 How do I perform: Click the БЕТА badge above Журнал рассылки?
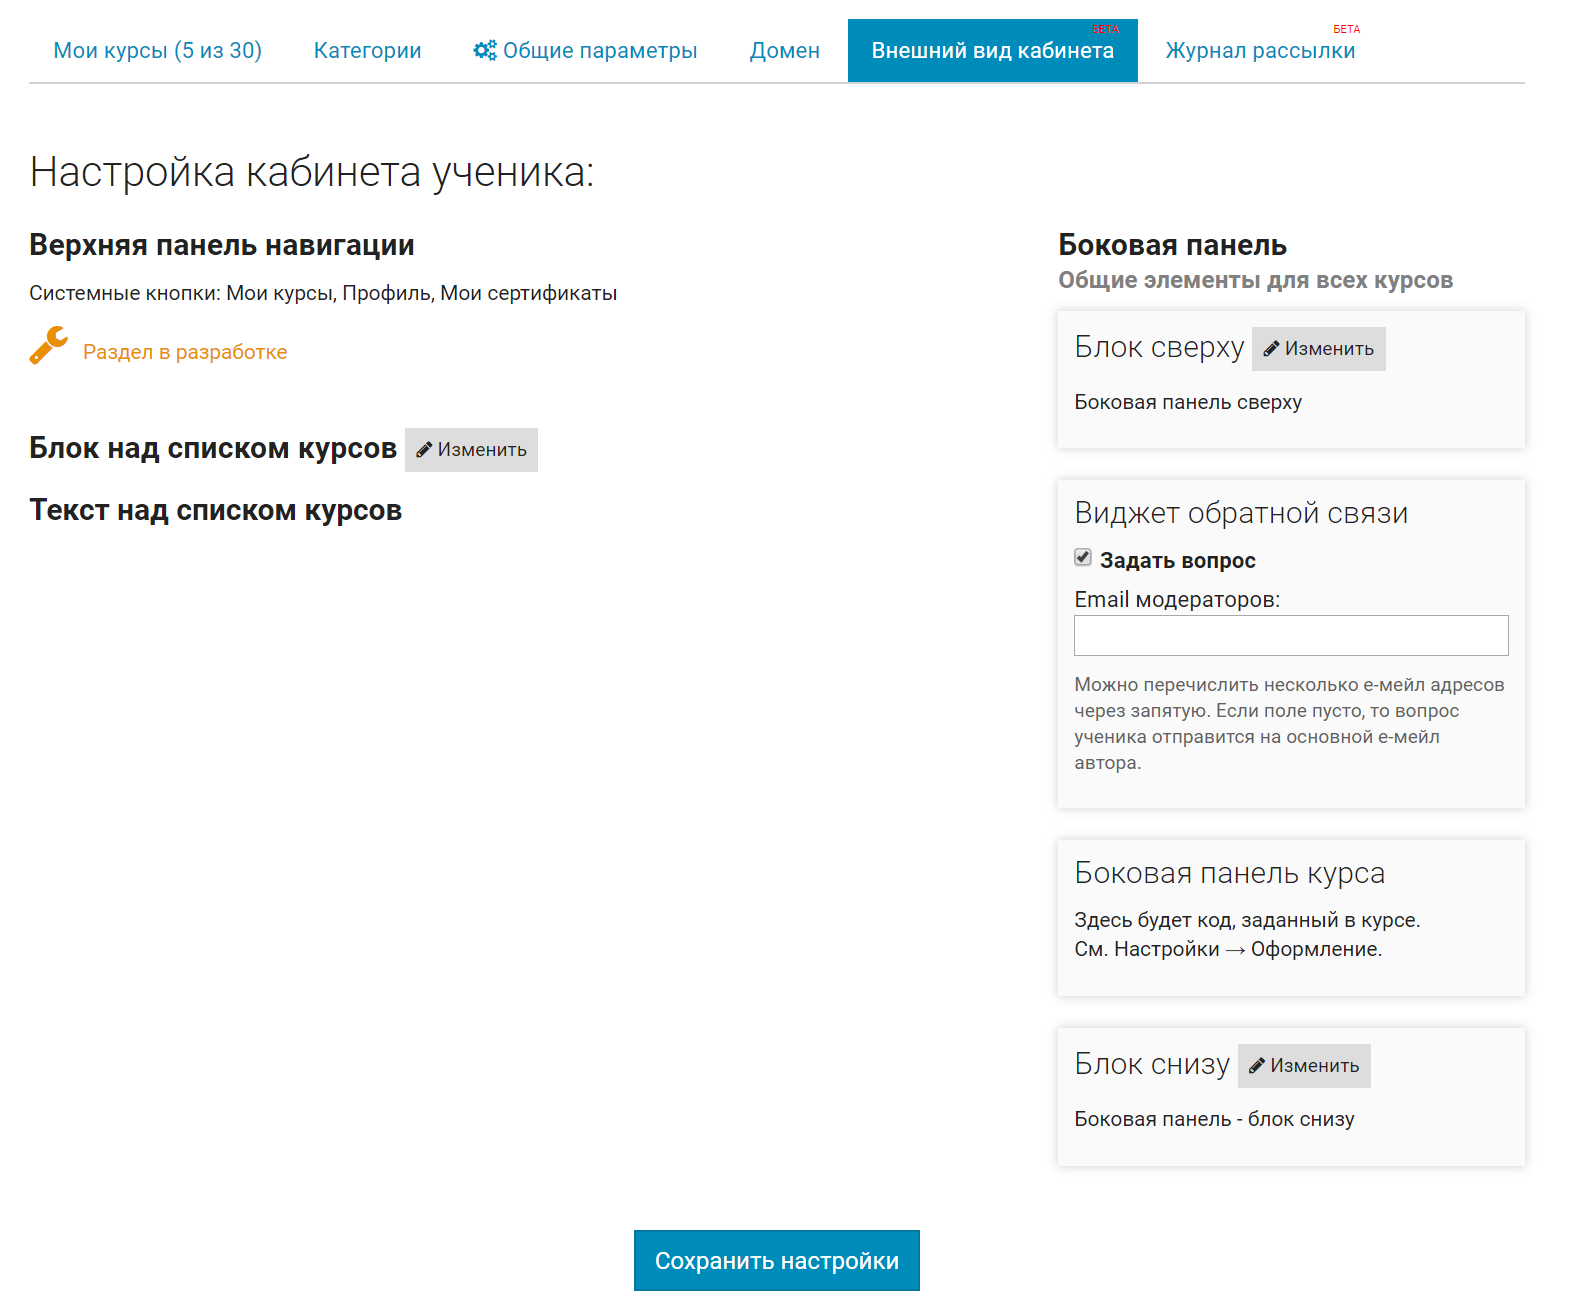point(1346,29)
